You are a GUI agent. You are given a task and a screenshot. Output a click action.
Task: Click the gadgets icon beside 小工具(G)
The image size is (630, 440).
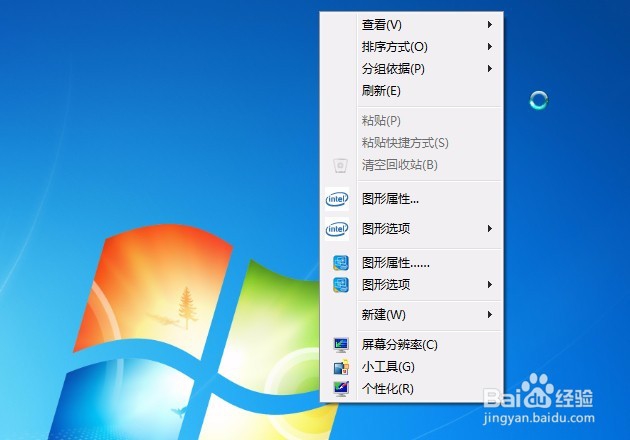click(341, 367)
